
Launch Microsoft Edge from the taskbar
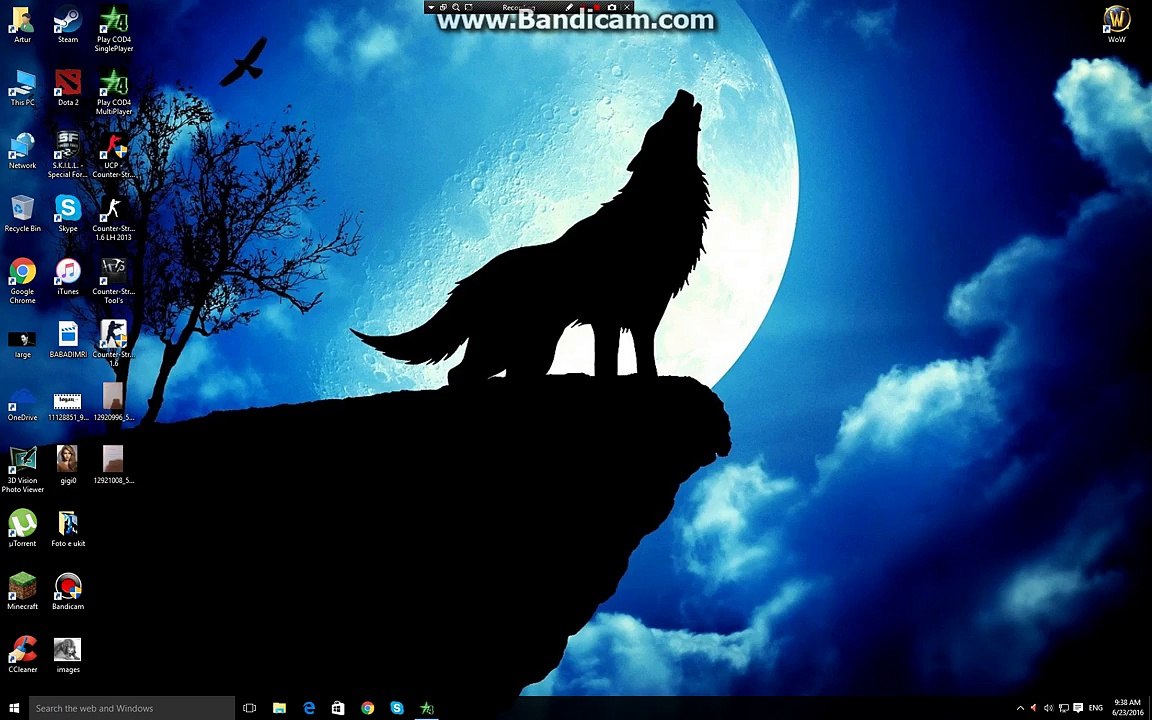pyautogui.click(x=309, y=708)
